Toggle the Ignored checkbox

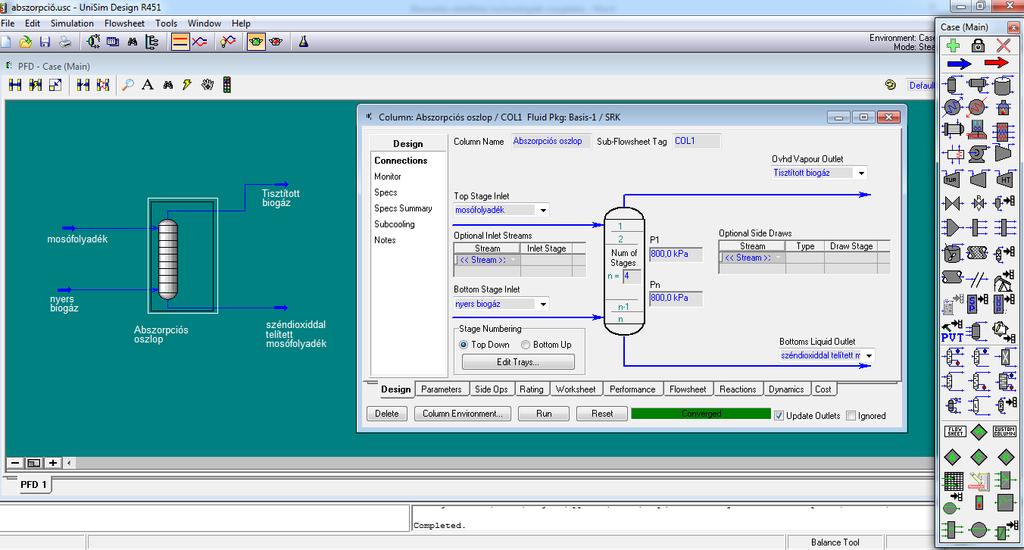point(851,416)
